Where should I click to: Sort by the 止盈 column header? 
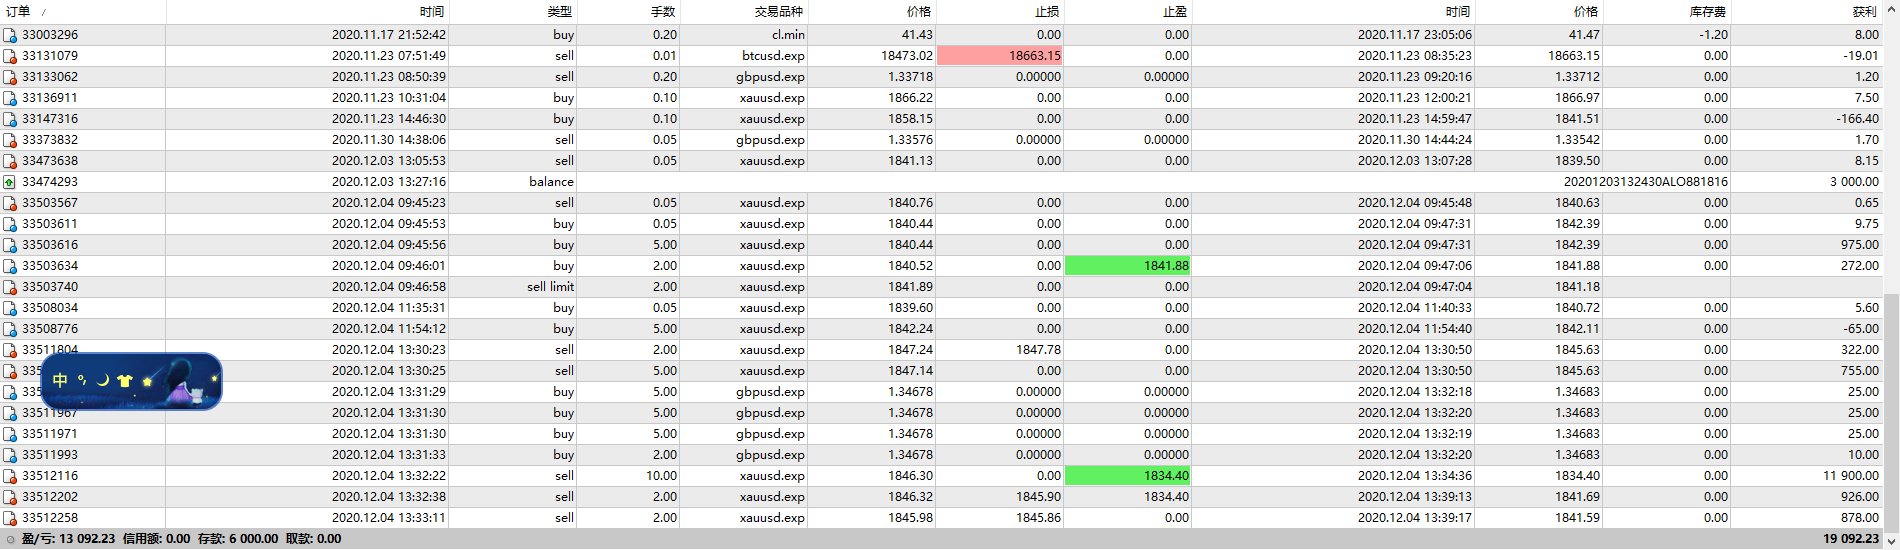pyautogui.click(x=1128, y=12)
